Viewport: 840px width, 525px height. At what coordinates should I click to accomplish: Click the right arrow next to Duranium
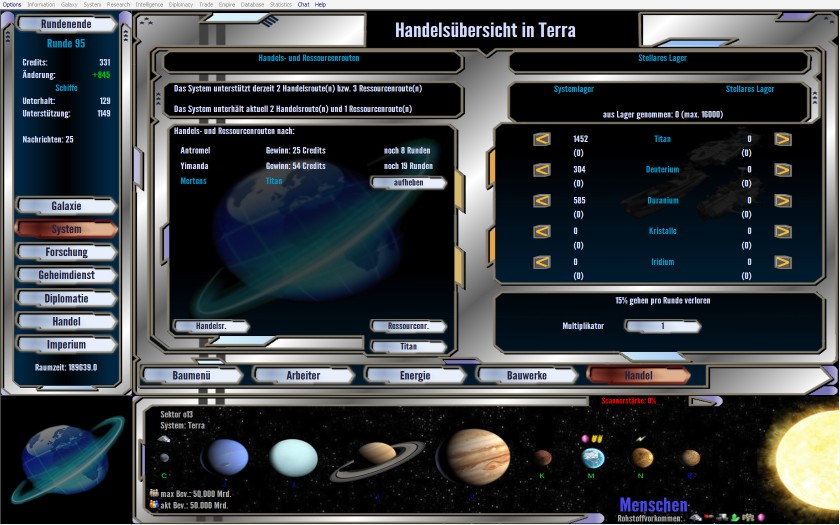782,201
